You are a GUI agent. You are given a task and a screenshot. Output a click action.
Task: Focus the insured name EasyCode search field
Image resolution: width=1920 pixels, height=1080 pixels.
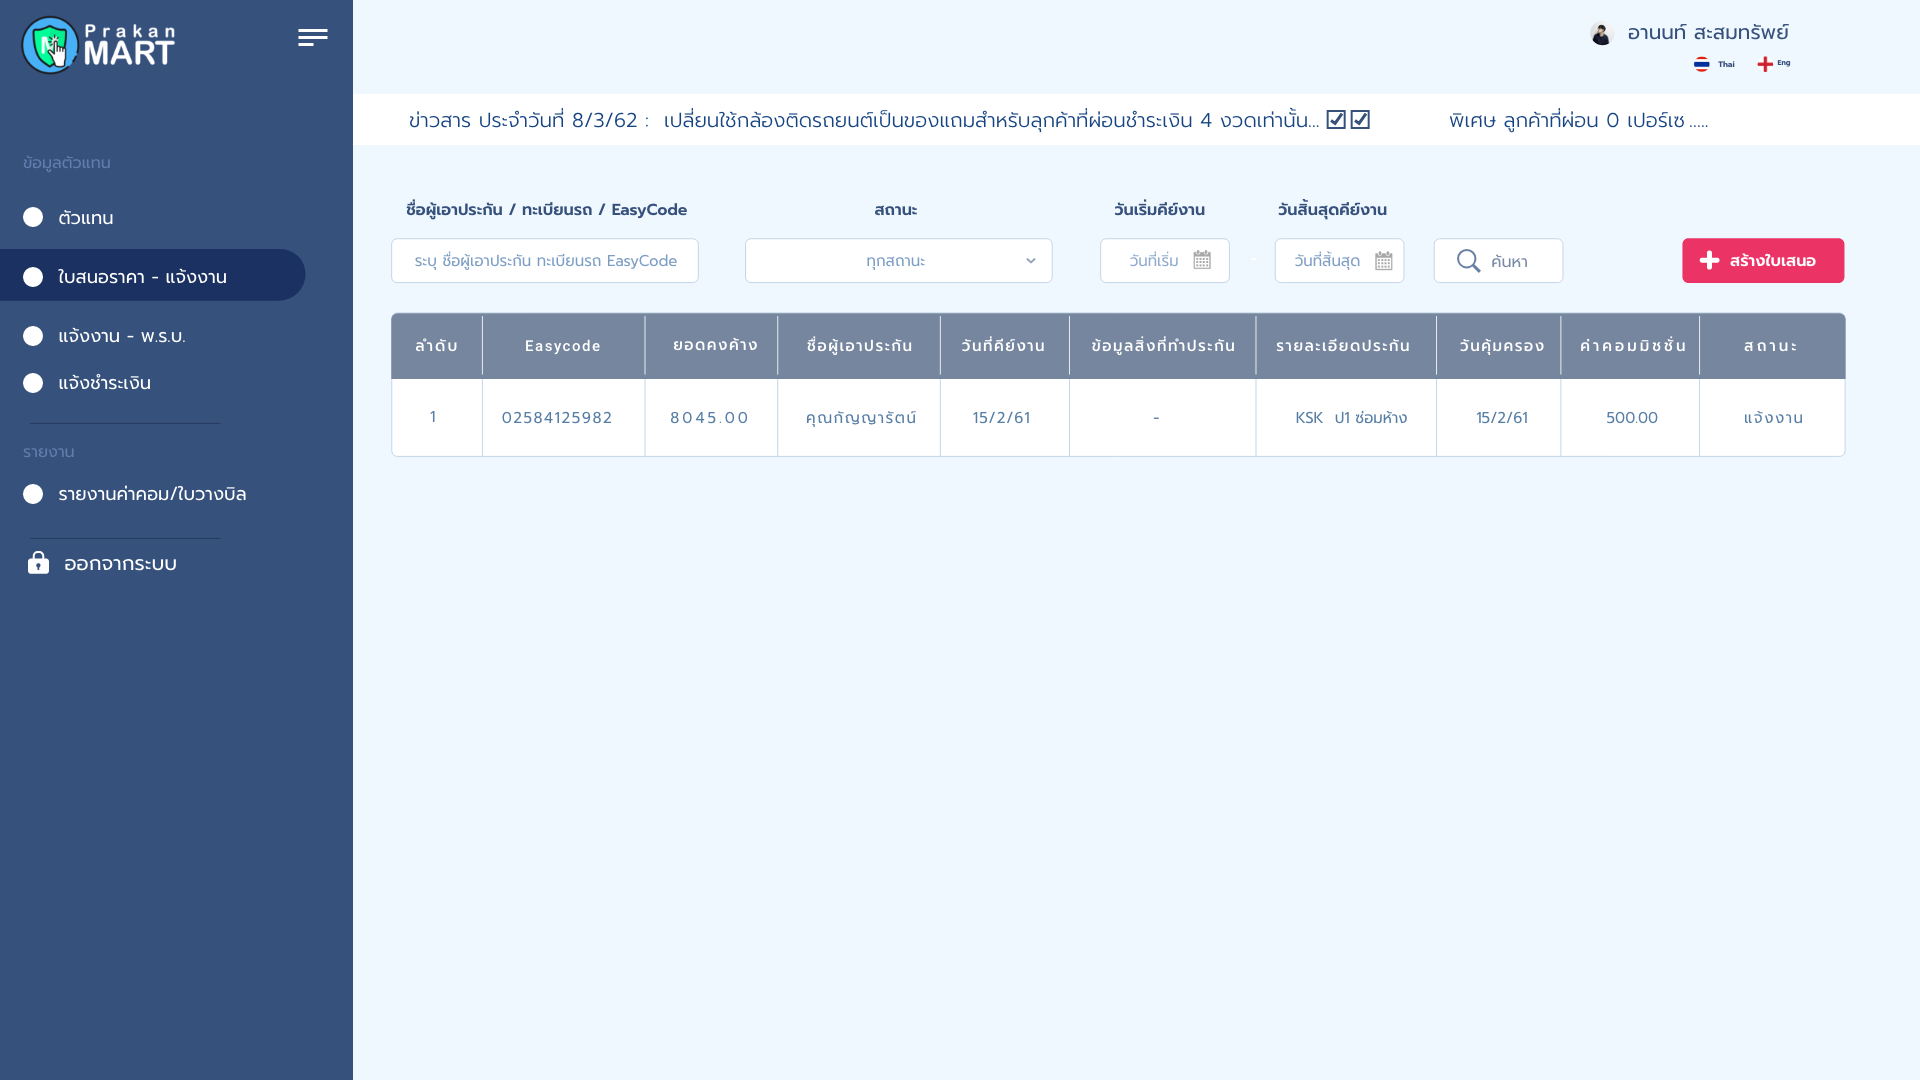coord(544,261)
